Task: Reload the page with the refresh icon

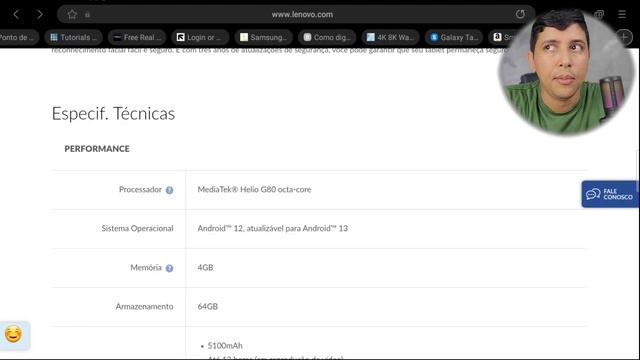Action: [x=520, y=14]
